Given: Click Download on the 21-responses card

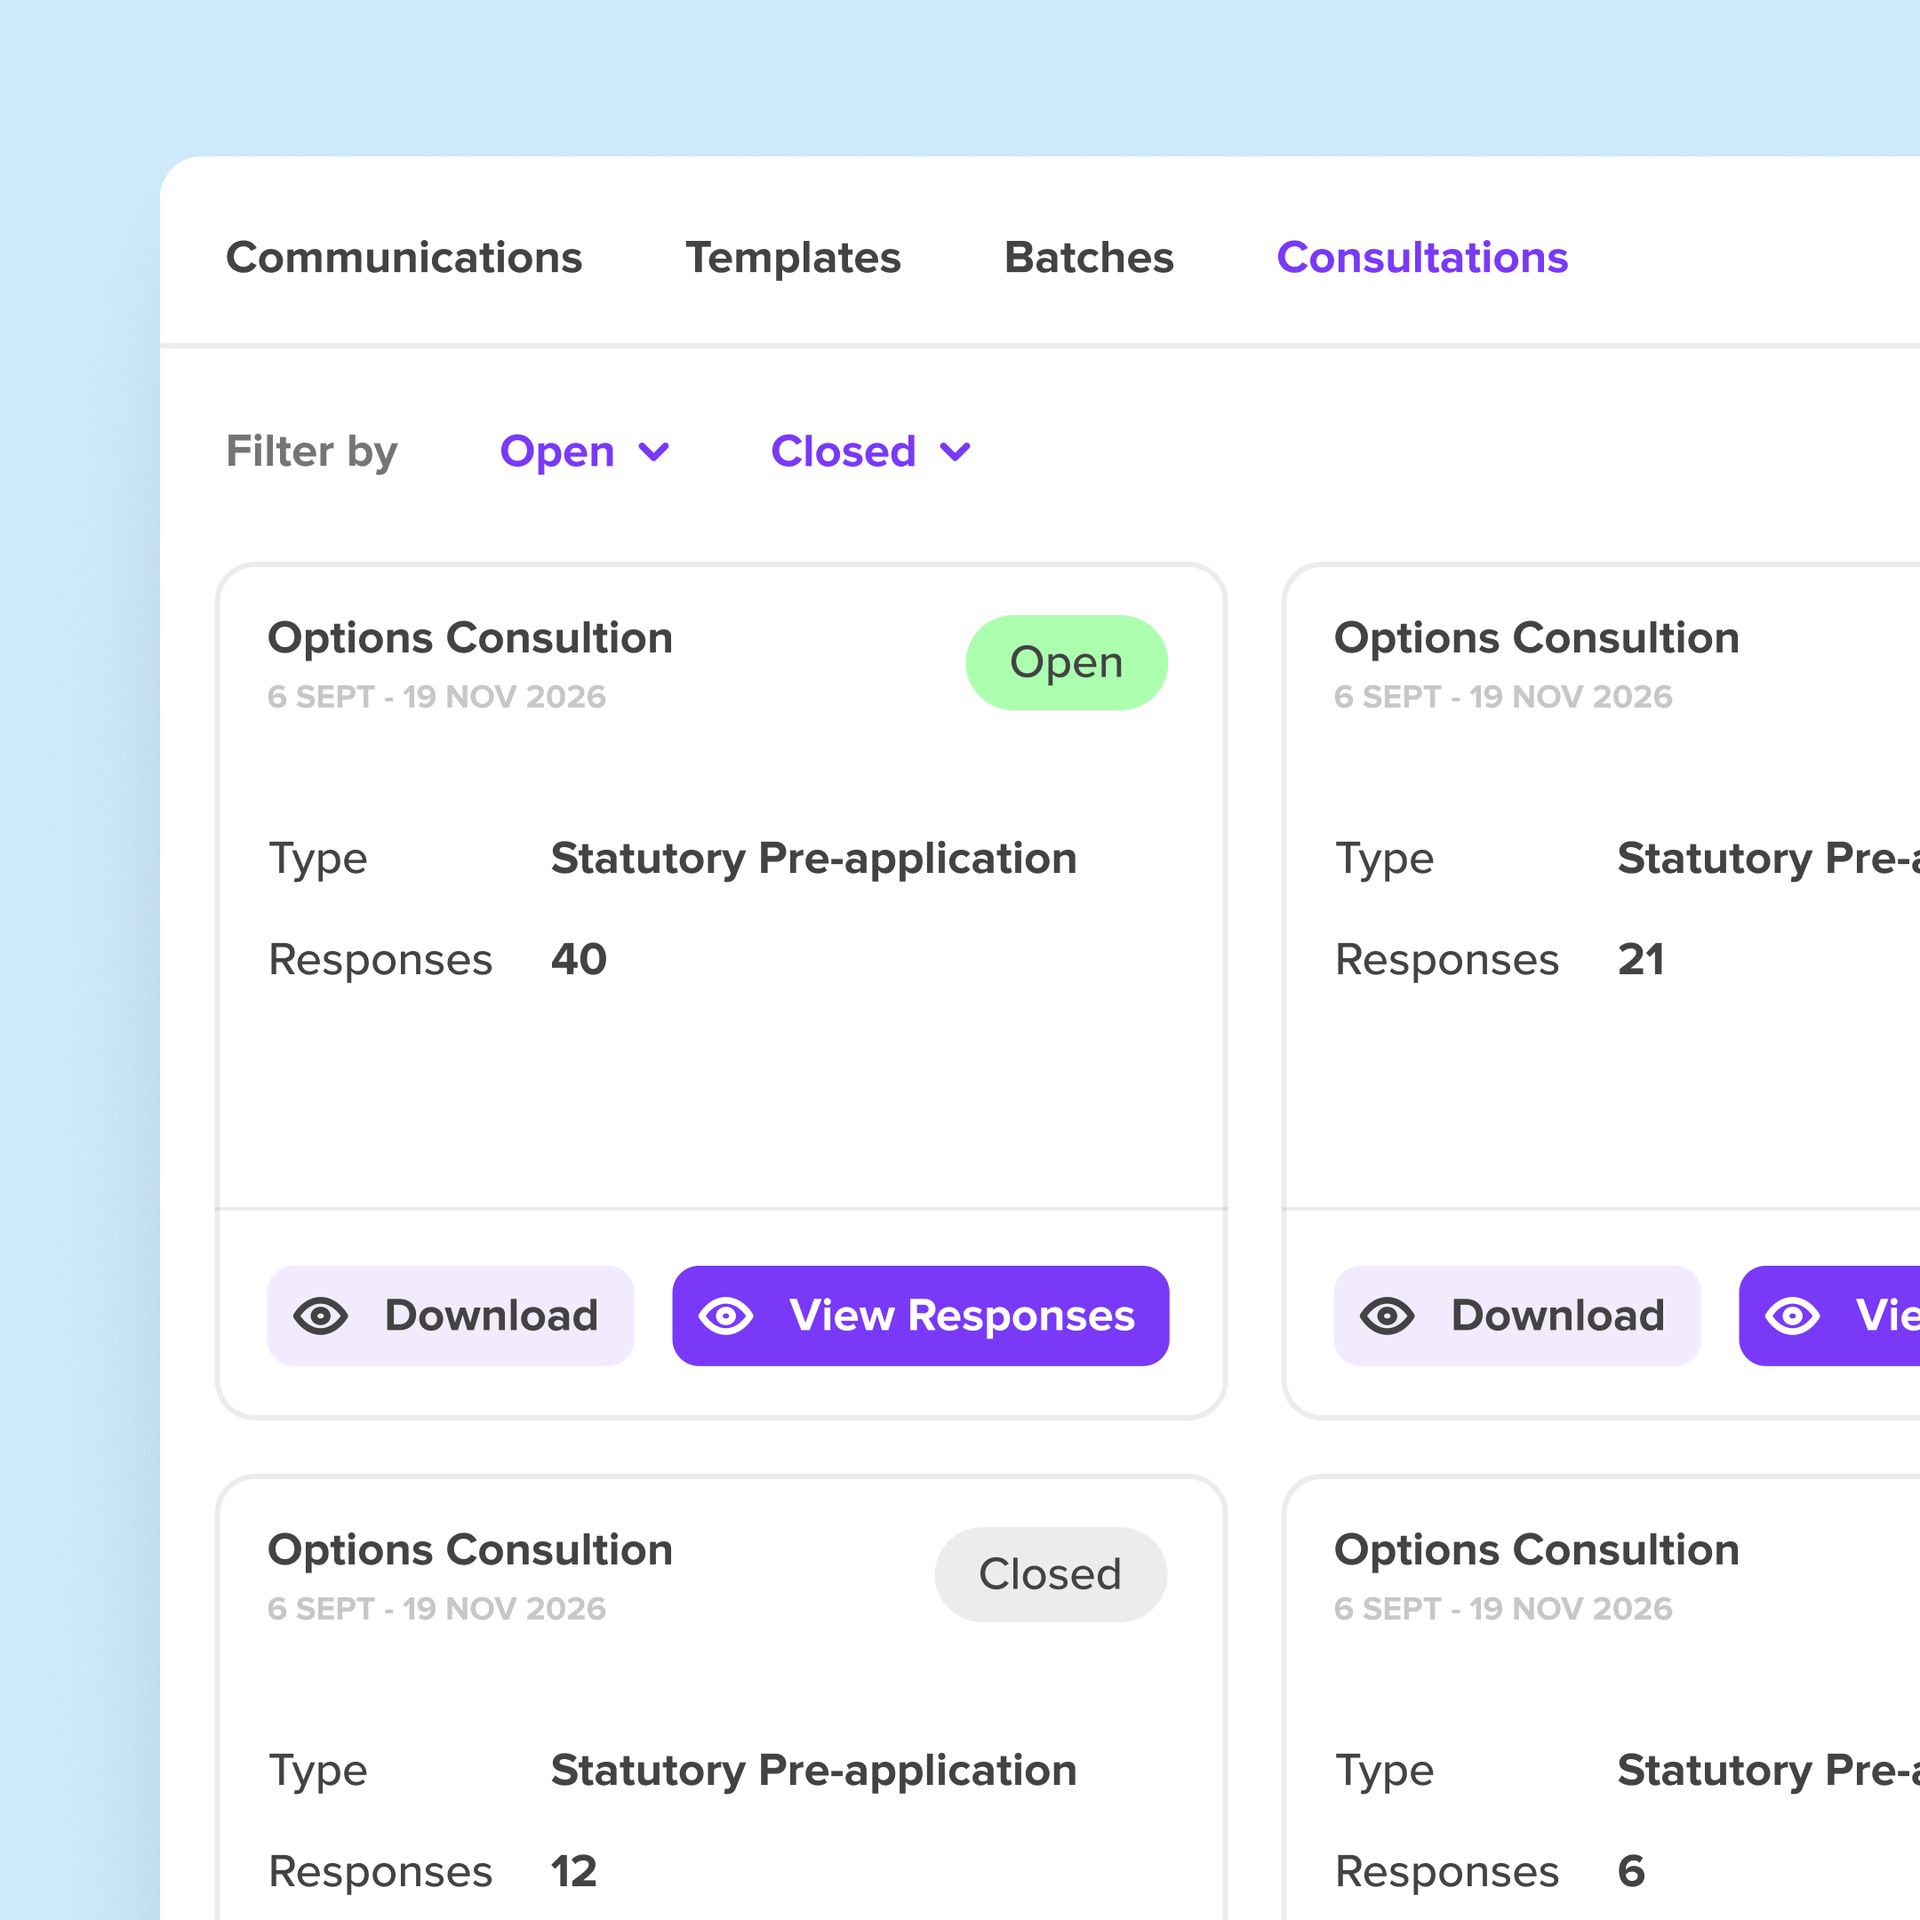Looking at the screenshot, I should [x=1516, y=1315].
